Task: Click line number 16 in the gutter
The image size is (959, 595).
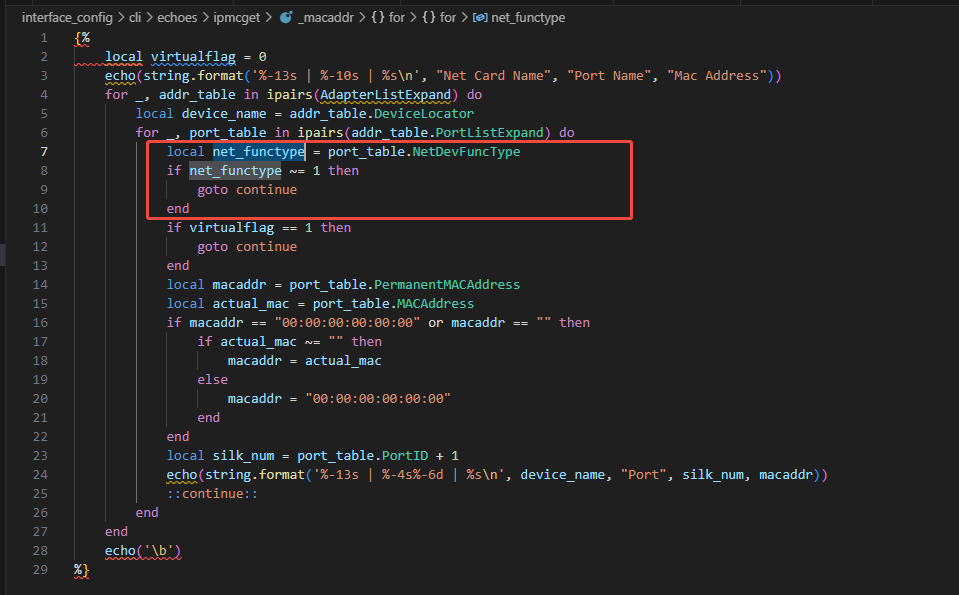Action: (40, 323)
